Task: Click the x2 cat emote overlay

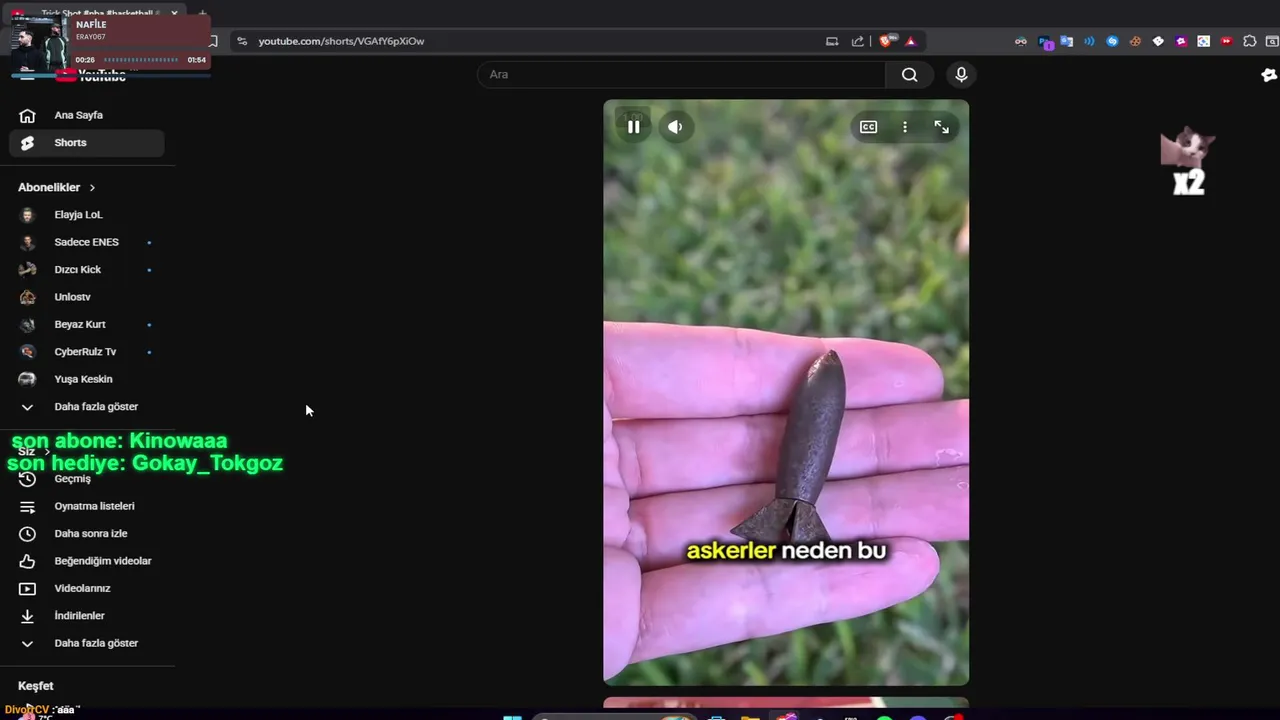Action: click(x=1188, y=161)
